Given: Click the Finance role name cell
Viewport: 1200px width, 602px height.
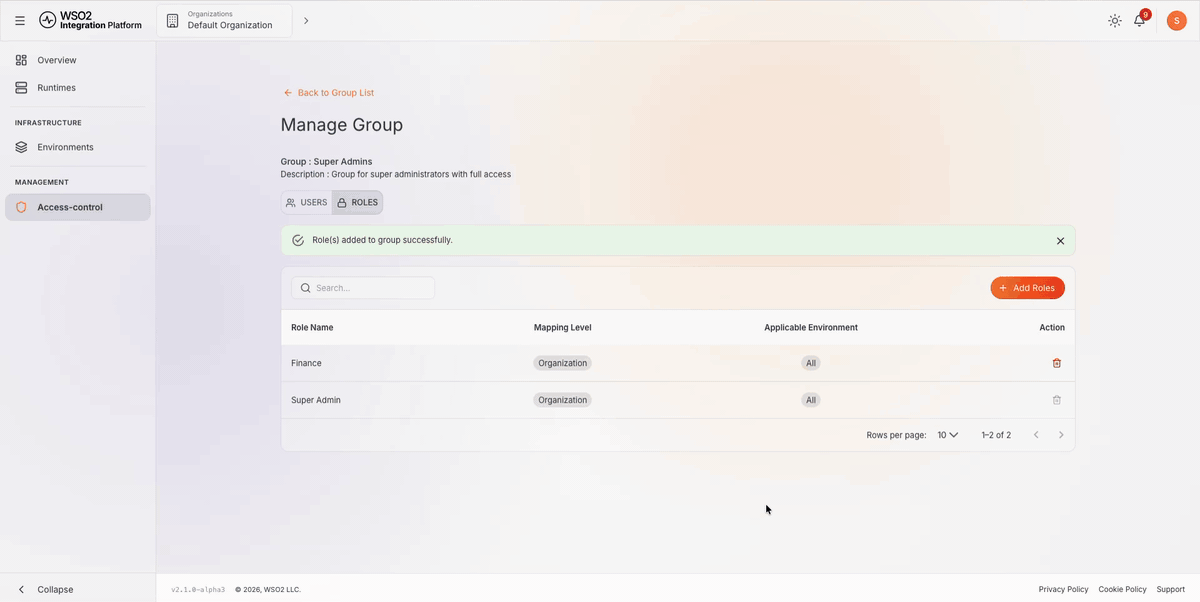Looking at the screenshot, I should coord(306,363).
